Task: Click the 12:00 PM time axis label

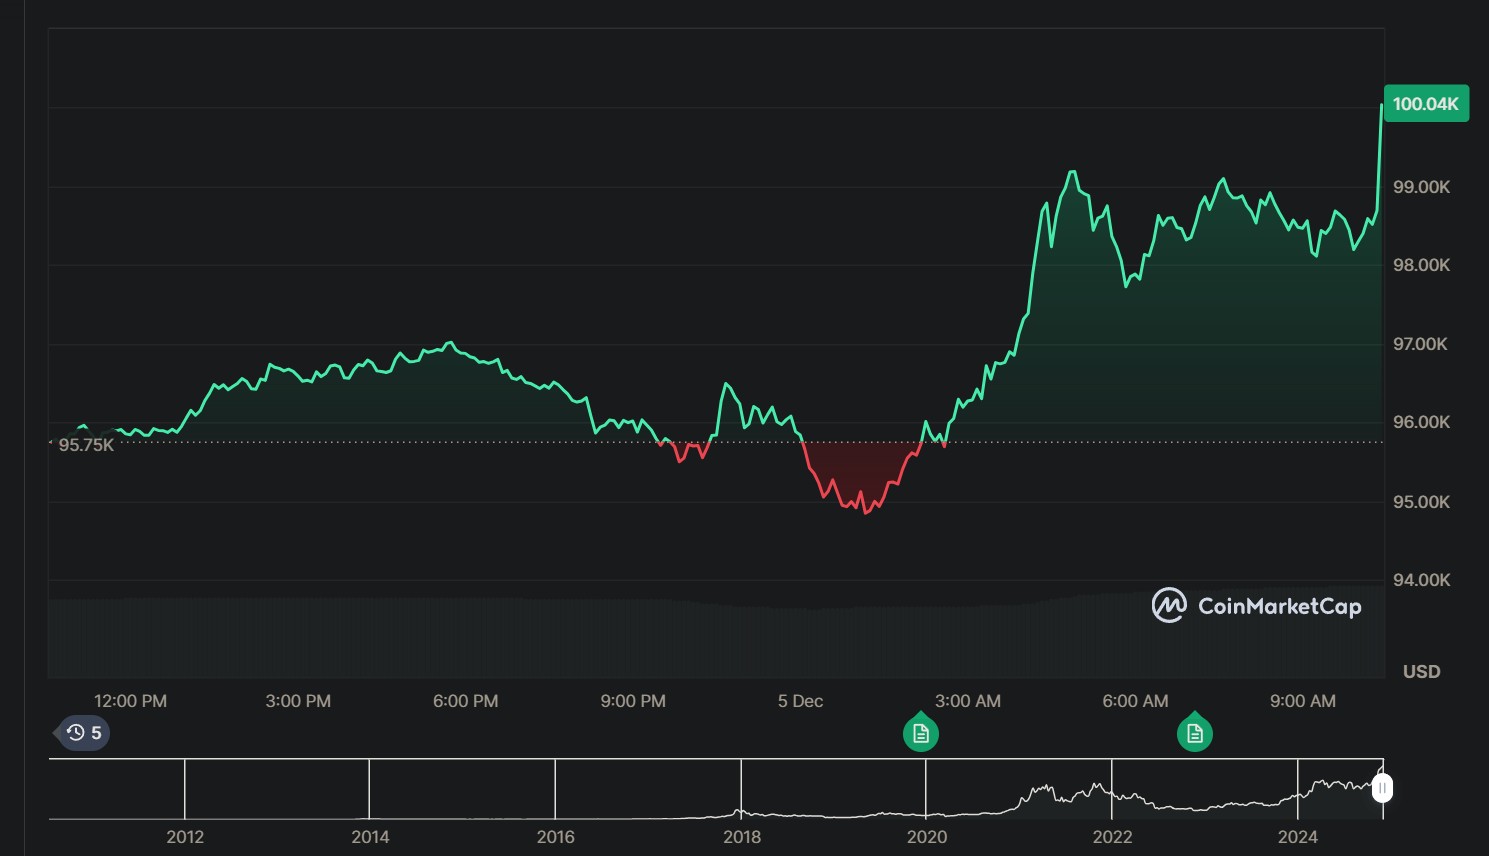Action: tap(130, 701)
